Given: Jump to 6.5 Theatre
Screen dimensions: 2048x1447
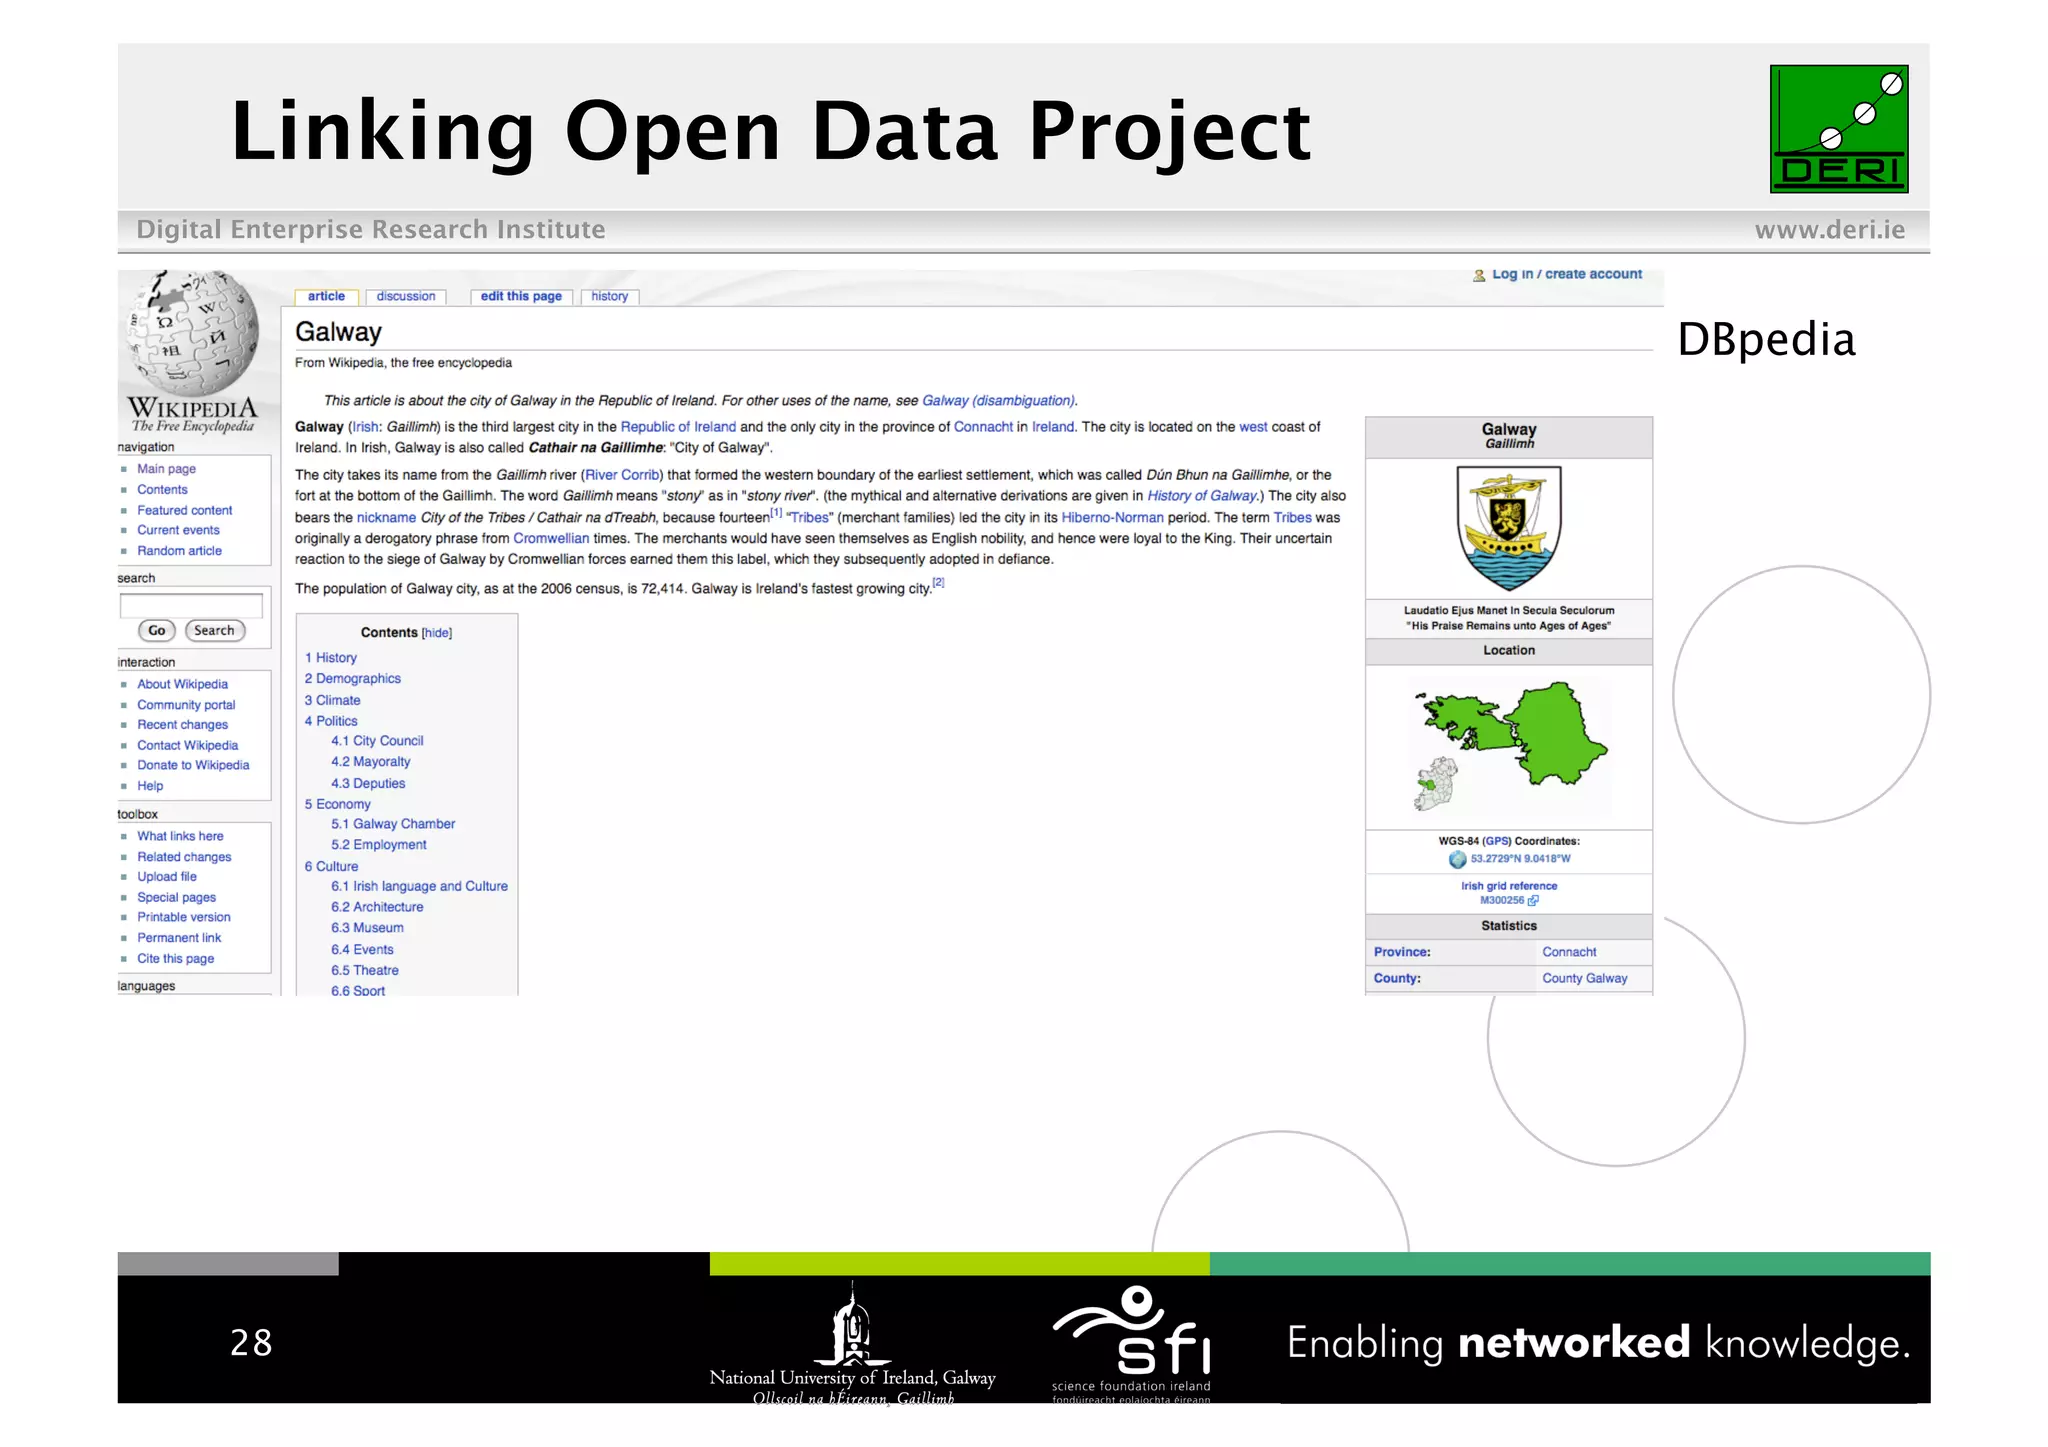Looking at the screenshot, I should click(365, 971).
